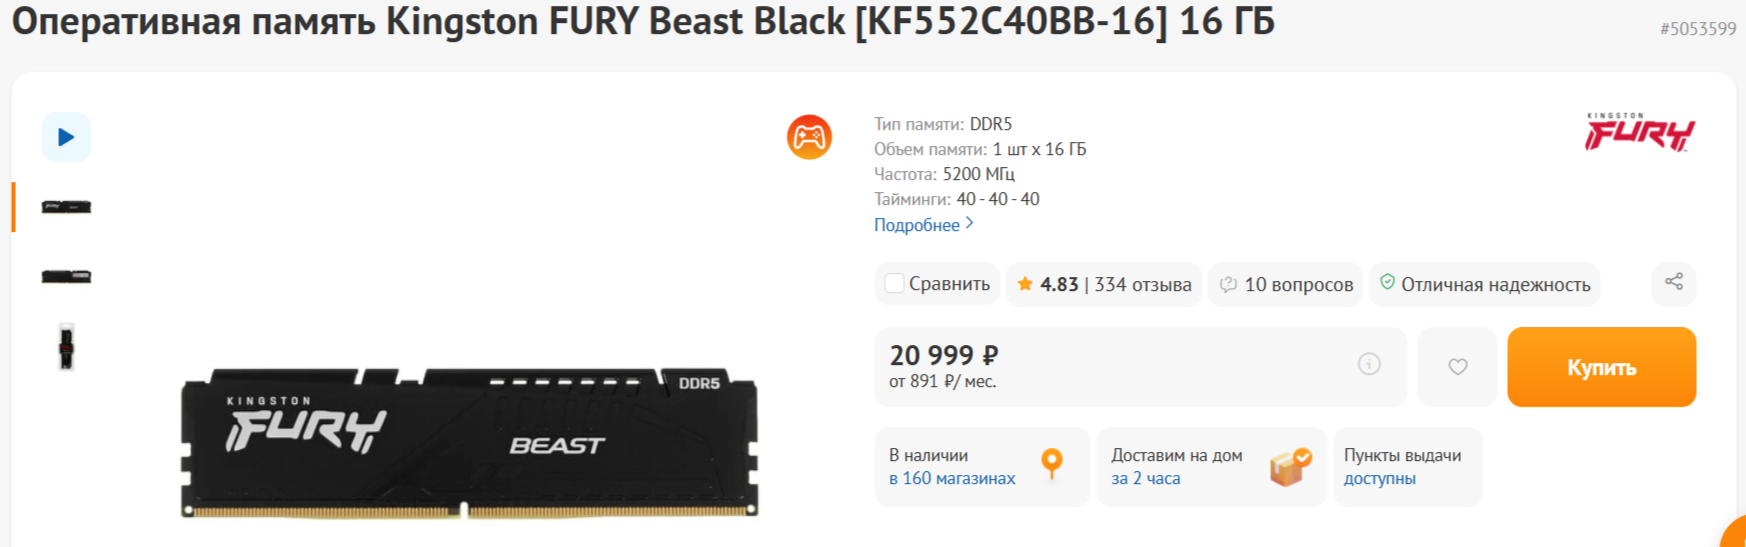Click the delivery box icon
The image size is (1746, 547).
[1290, 466]
